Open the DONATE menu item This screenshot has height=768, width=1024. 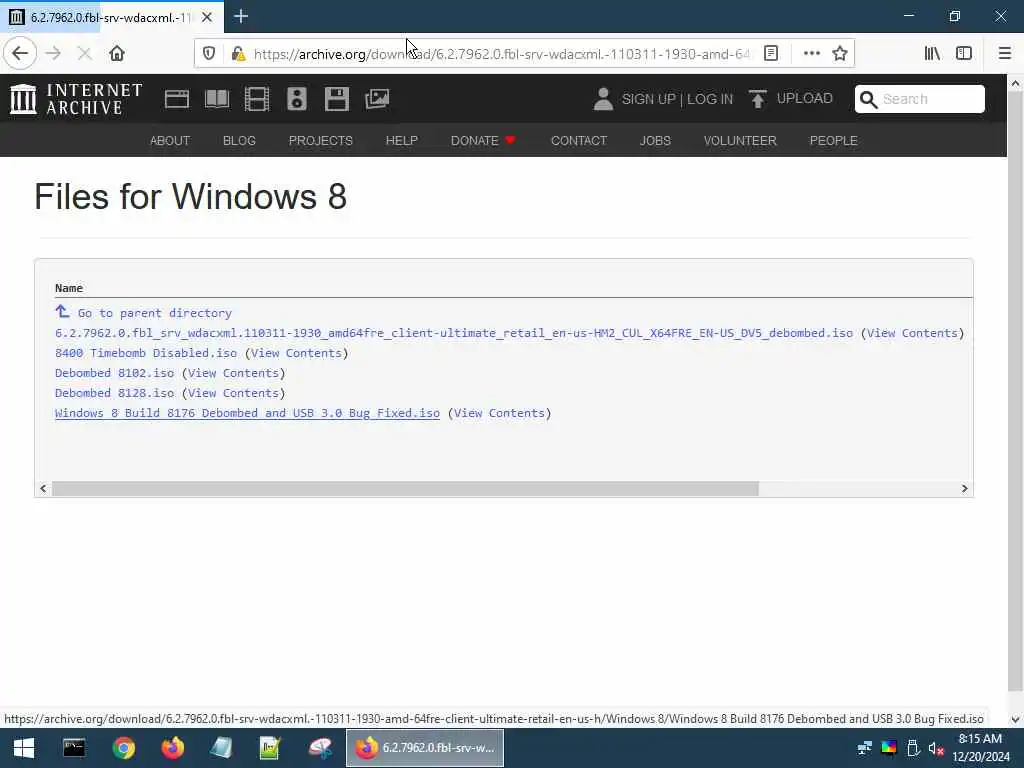483,140
